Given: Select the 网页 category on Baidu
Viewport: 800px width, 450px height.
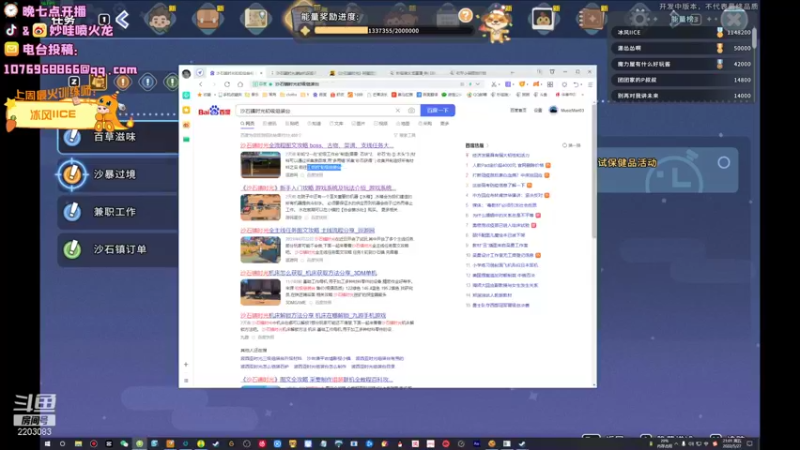Looking at the screenshot, I should click(247, 123).
